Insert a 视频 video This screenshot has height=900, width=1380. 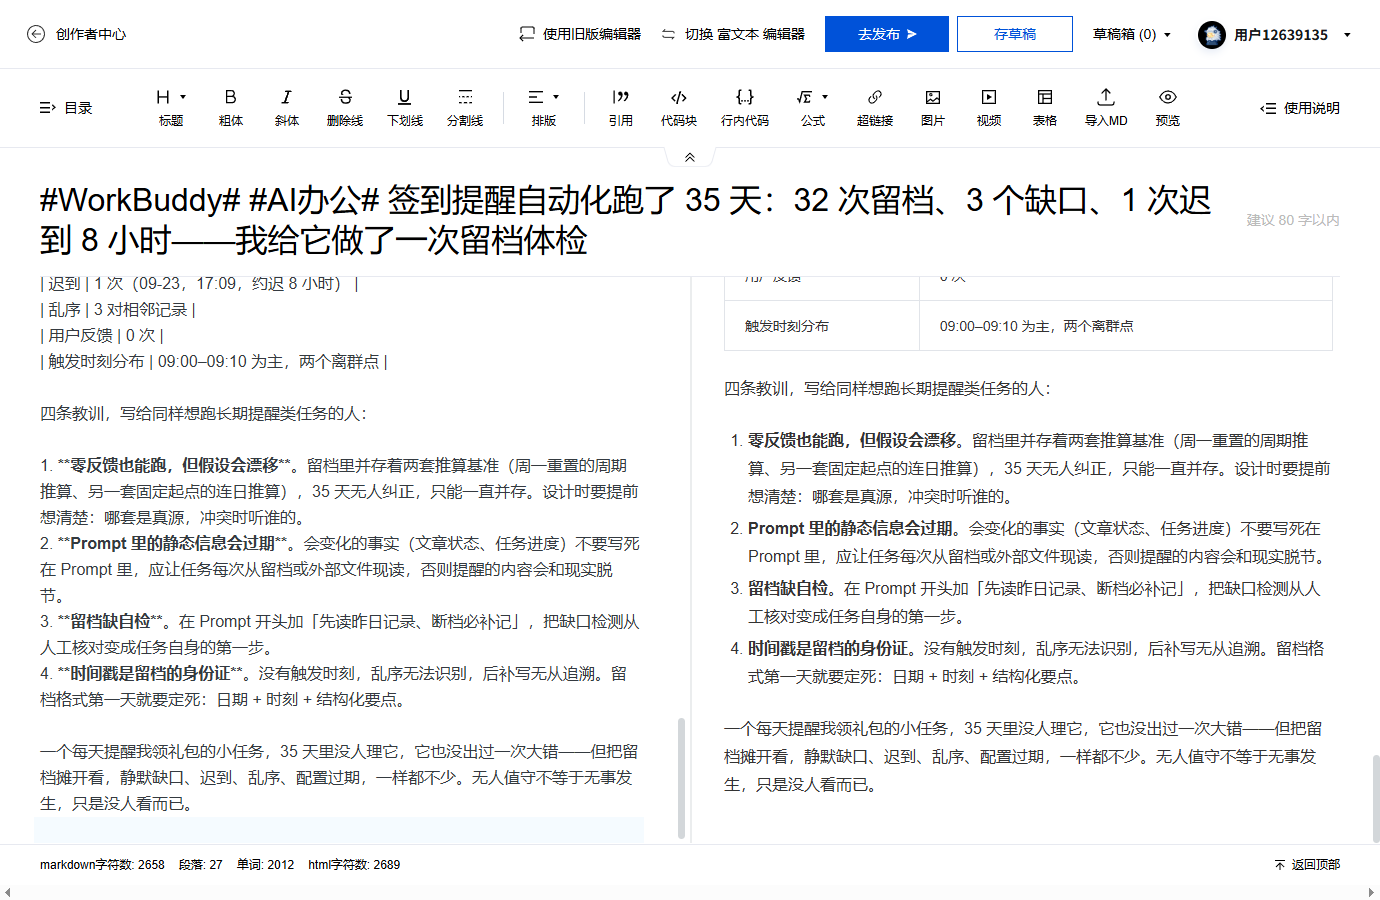(989, 107)
